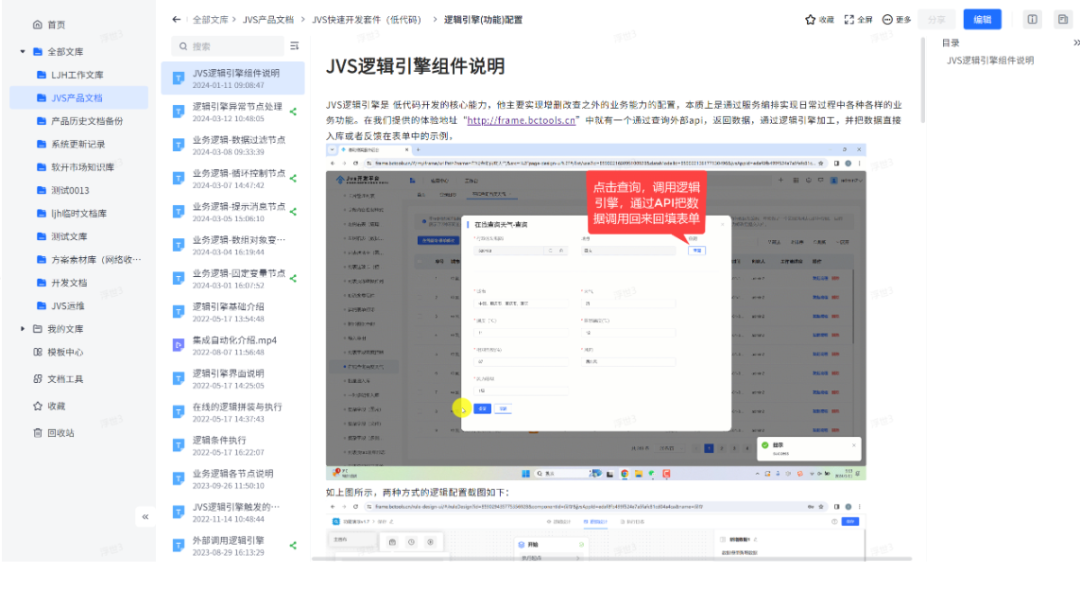Viewport: 1080px width, 590px height.
Task: Go to 首页 home in the sidebar
Action: click(56, 24)
